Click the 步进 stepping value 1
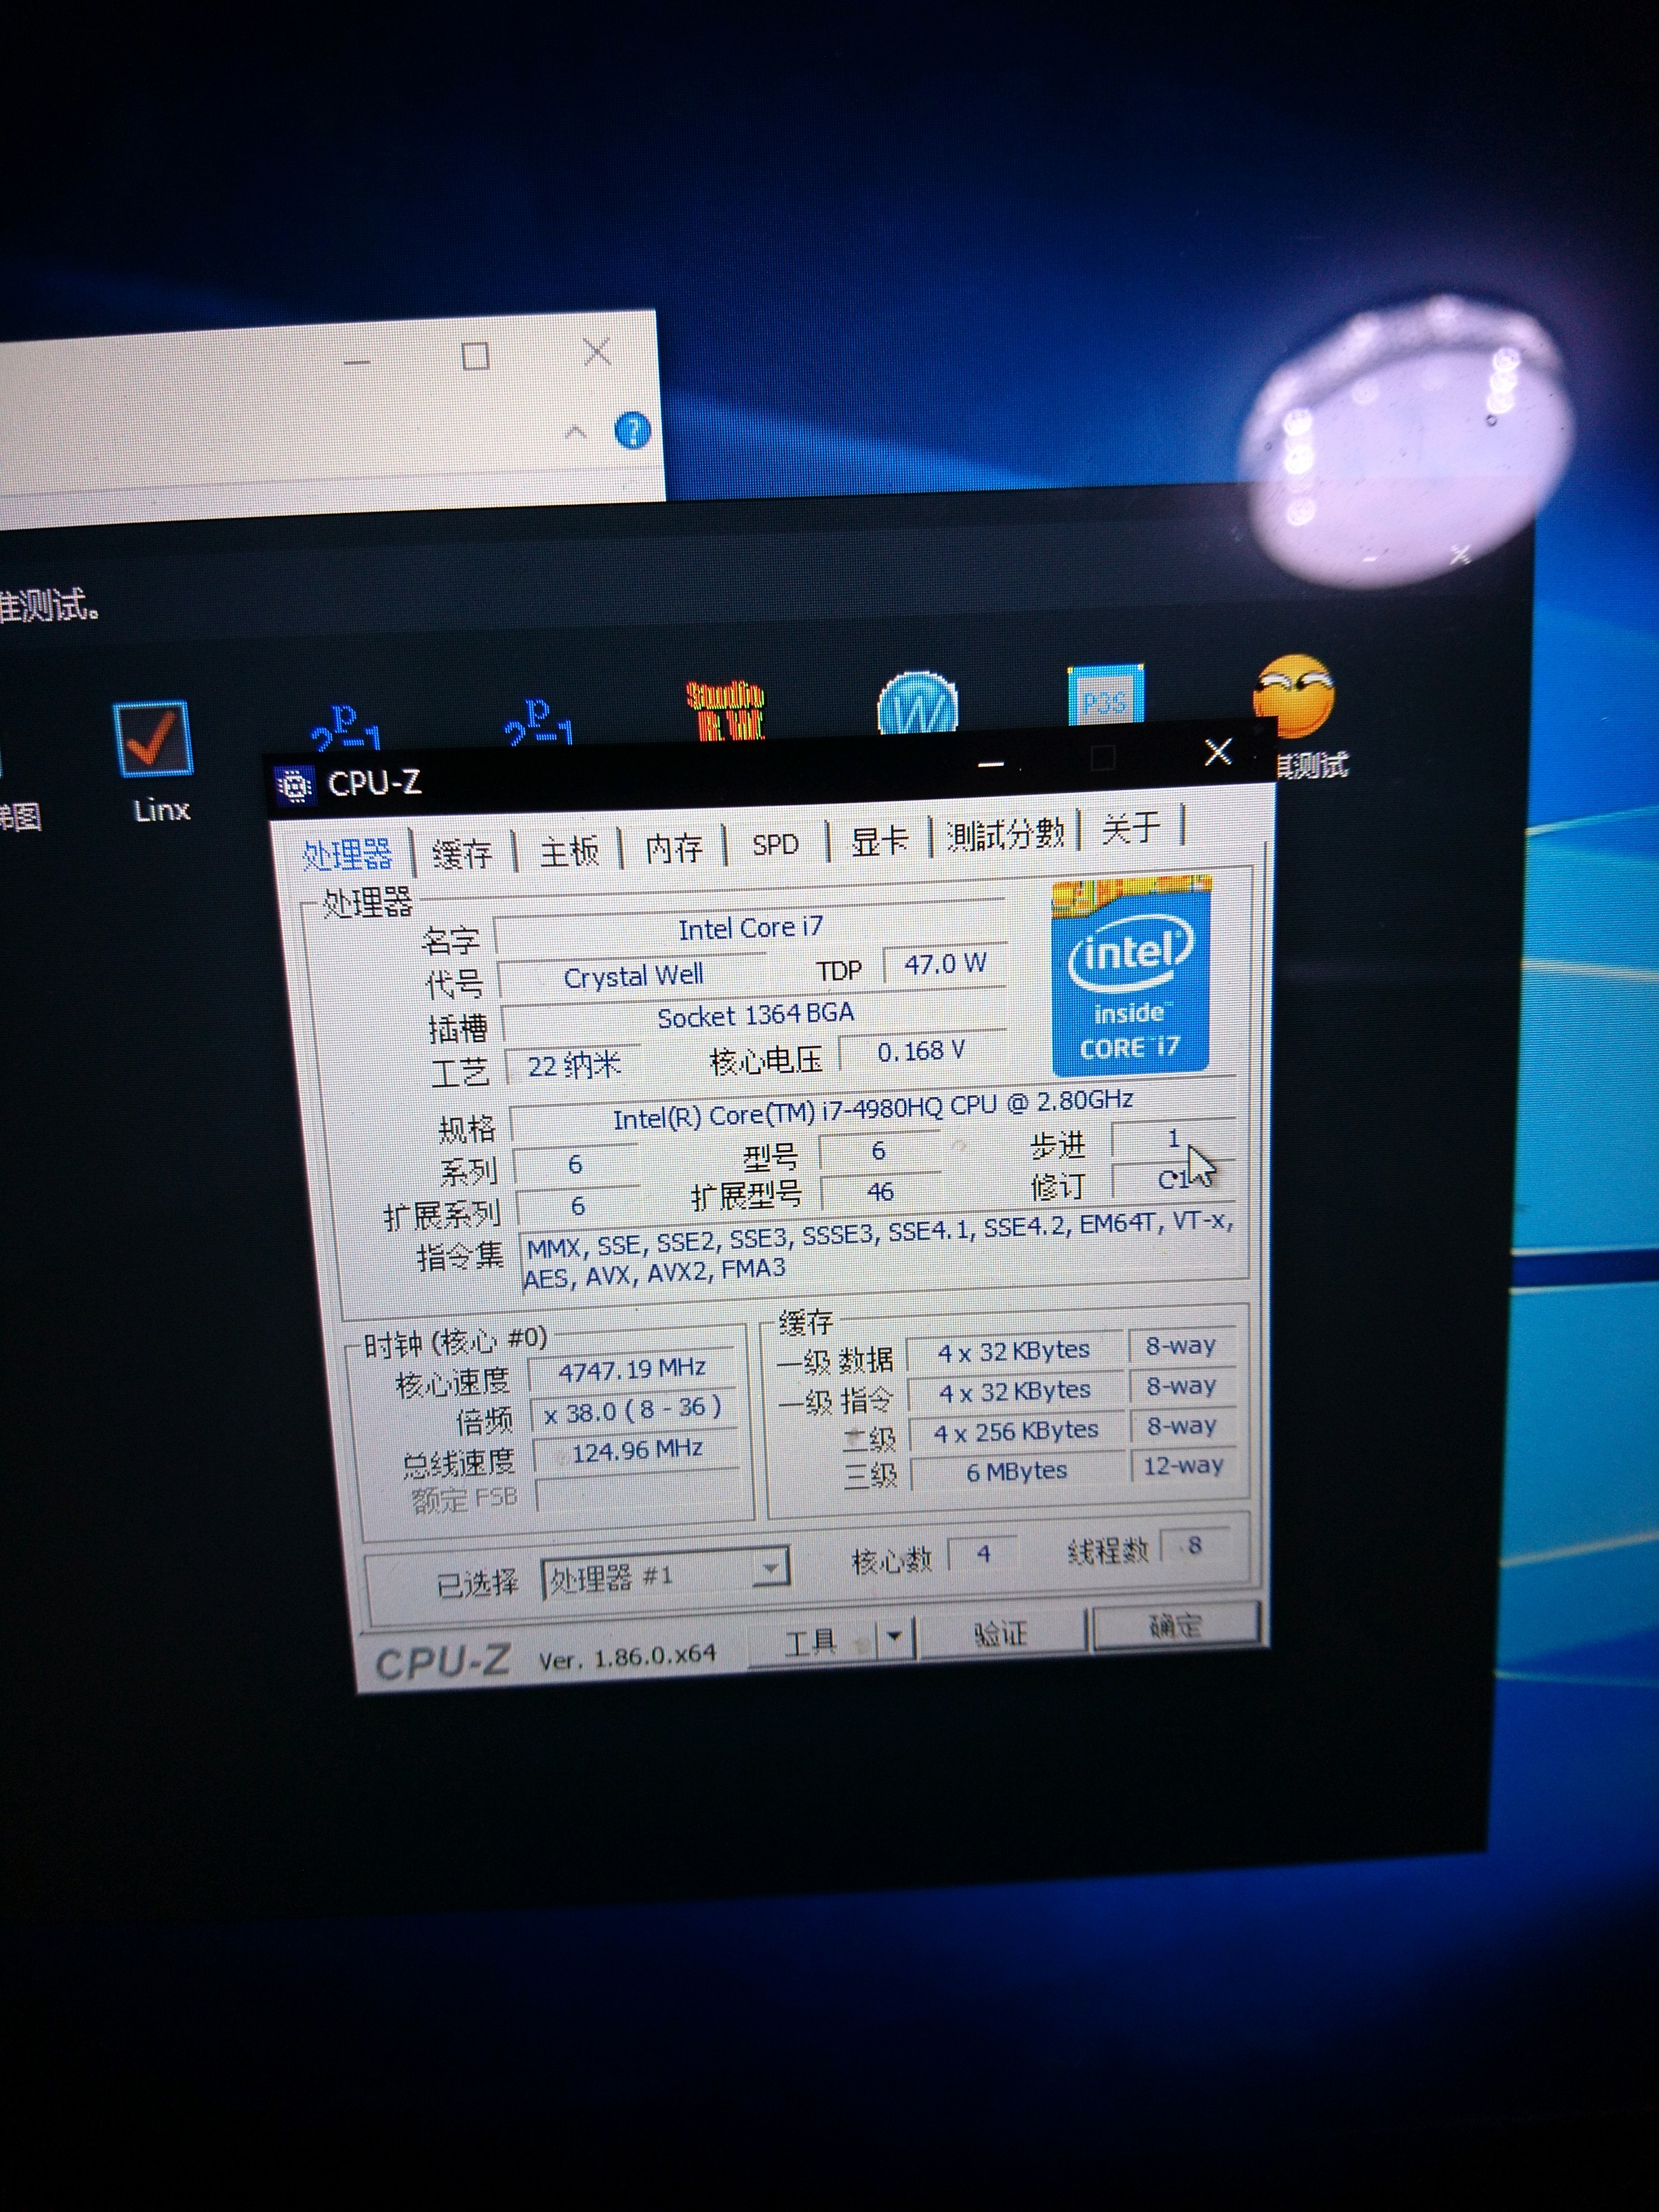1659x2212 pixels. click(1173, 1138)
